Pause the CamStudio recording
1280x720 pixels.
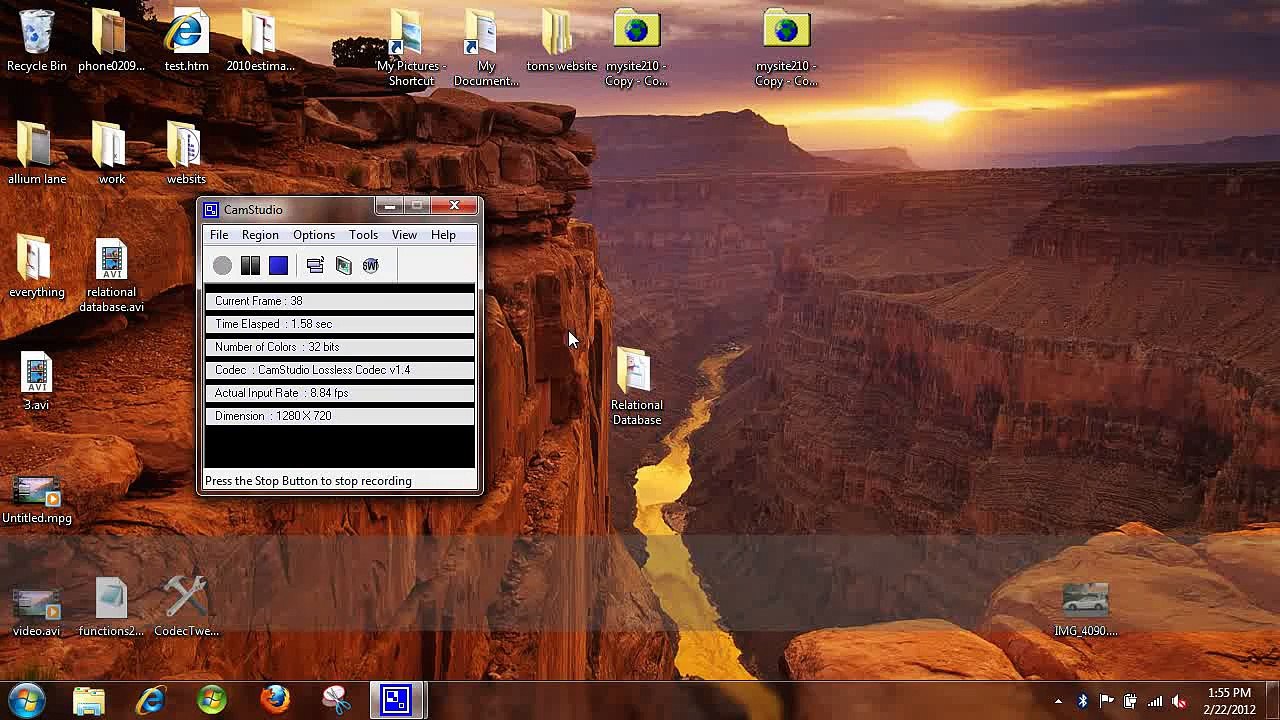pos(250,265)
